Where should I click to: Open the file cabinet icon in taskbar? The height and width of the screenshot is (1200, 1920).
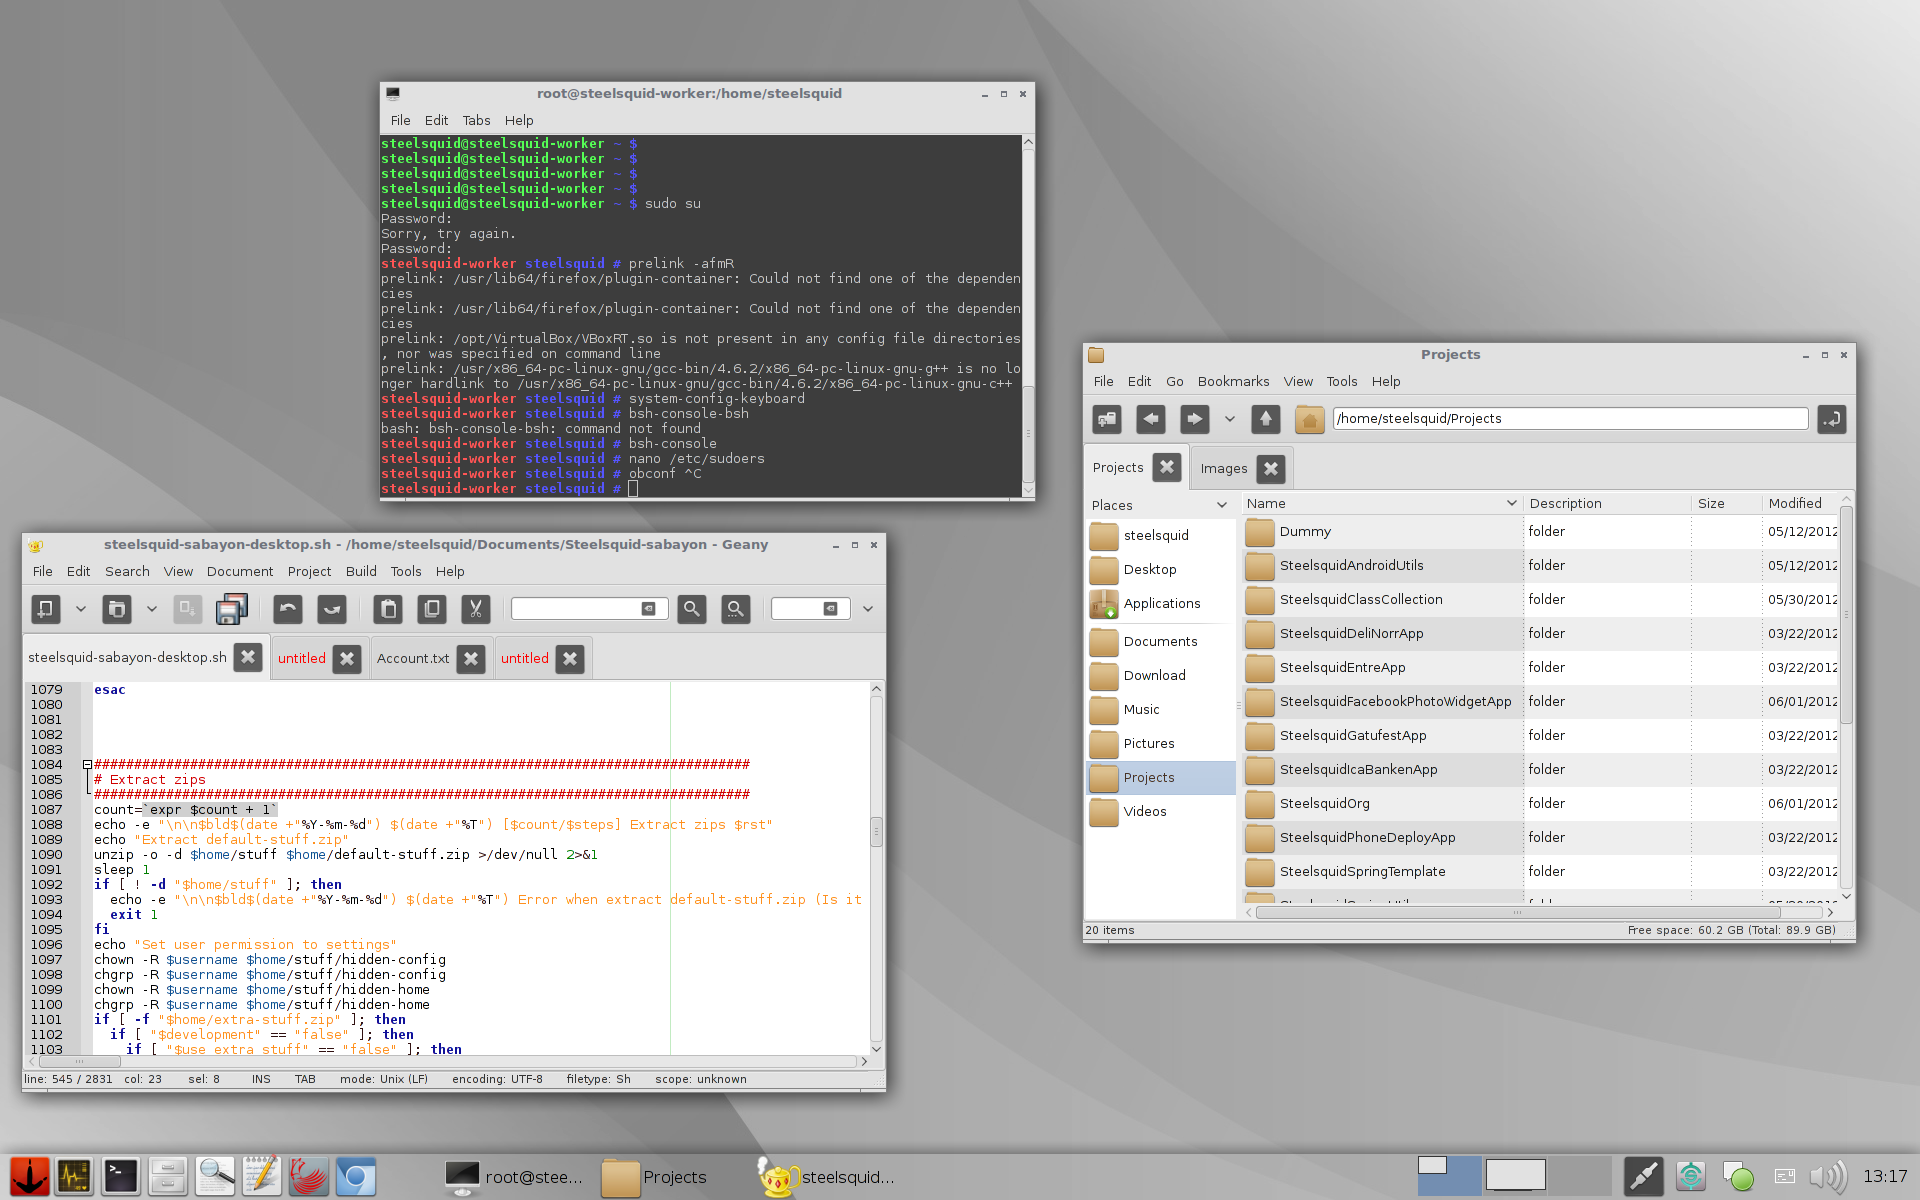(168, 1177)
